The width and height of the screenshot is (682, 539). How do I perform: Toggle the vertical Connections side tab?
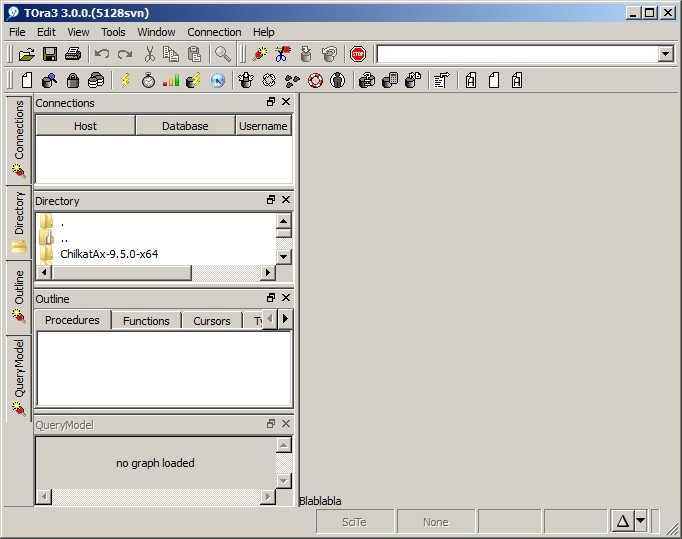[19, 140]
